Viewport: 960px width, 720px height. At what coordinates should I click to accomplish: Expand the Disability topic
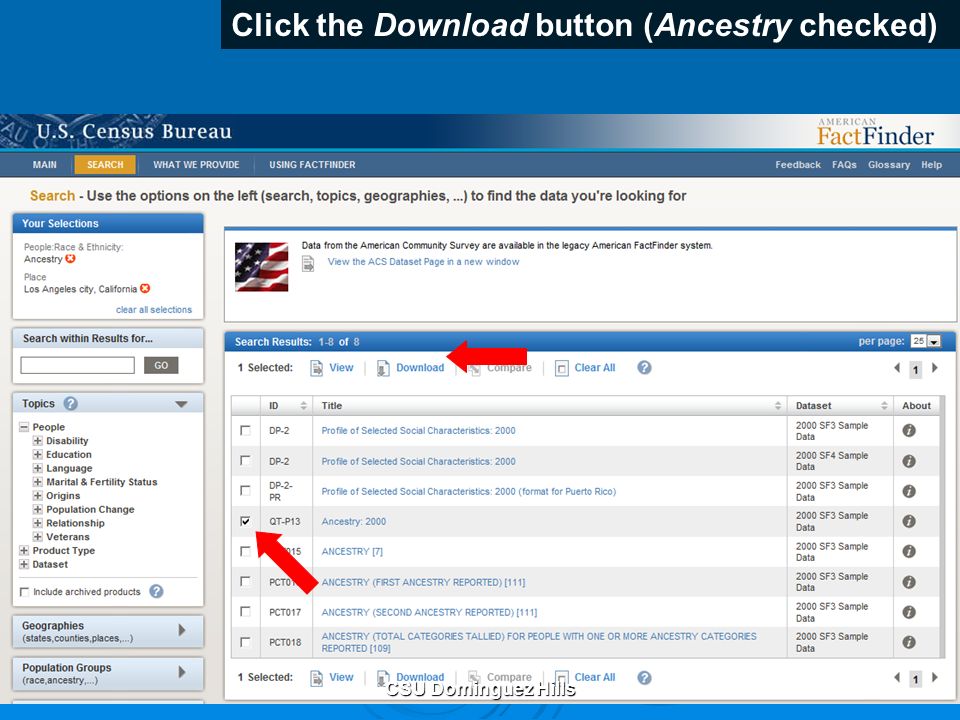(37, 441)
